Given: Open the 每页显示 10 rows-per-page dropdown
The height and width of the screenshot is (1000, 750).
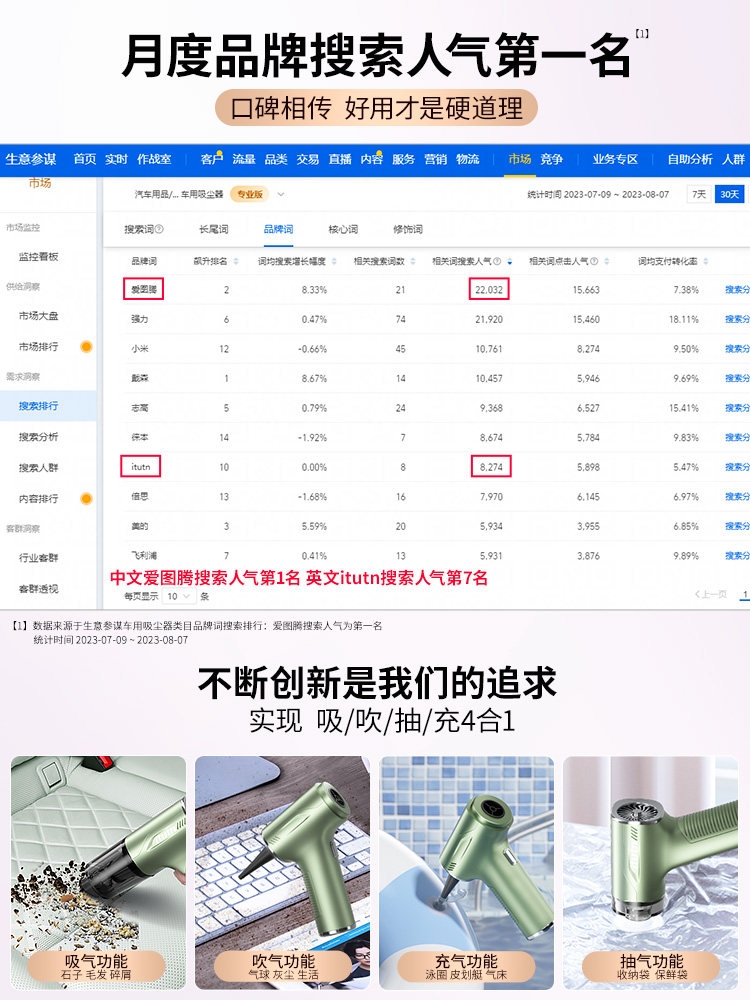Looking at the screenshot, I should click(179, 596).
